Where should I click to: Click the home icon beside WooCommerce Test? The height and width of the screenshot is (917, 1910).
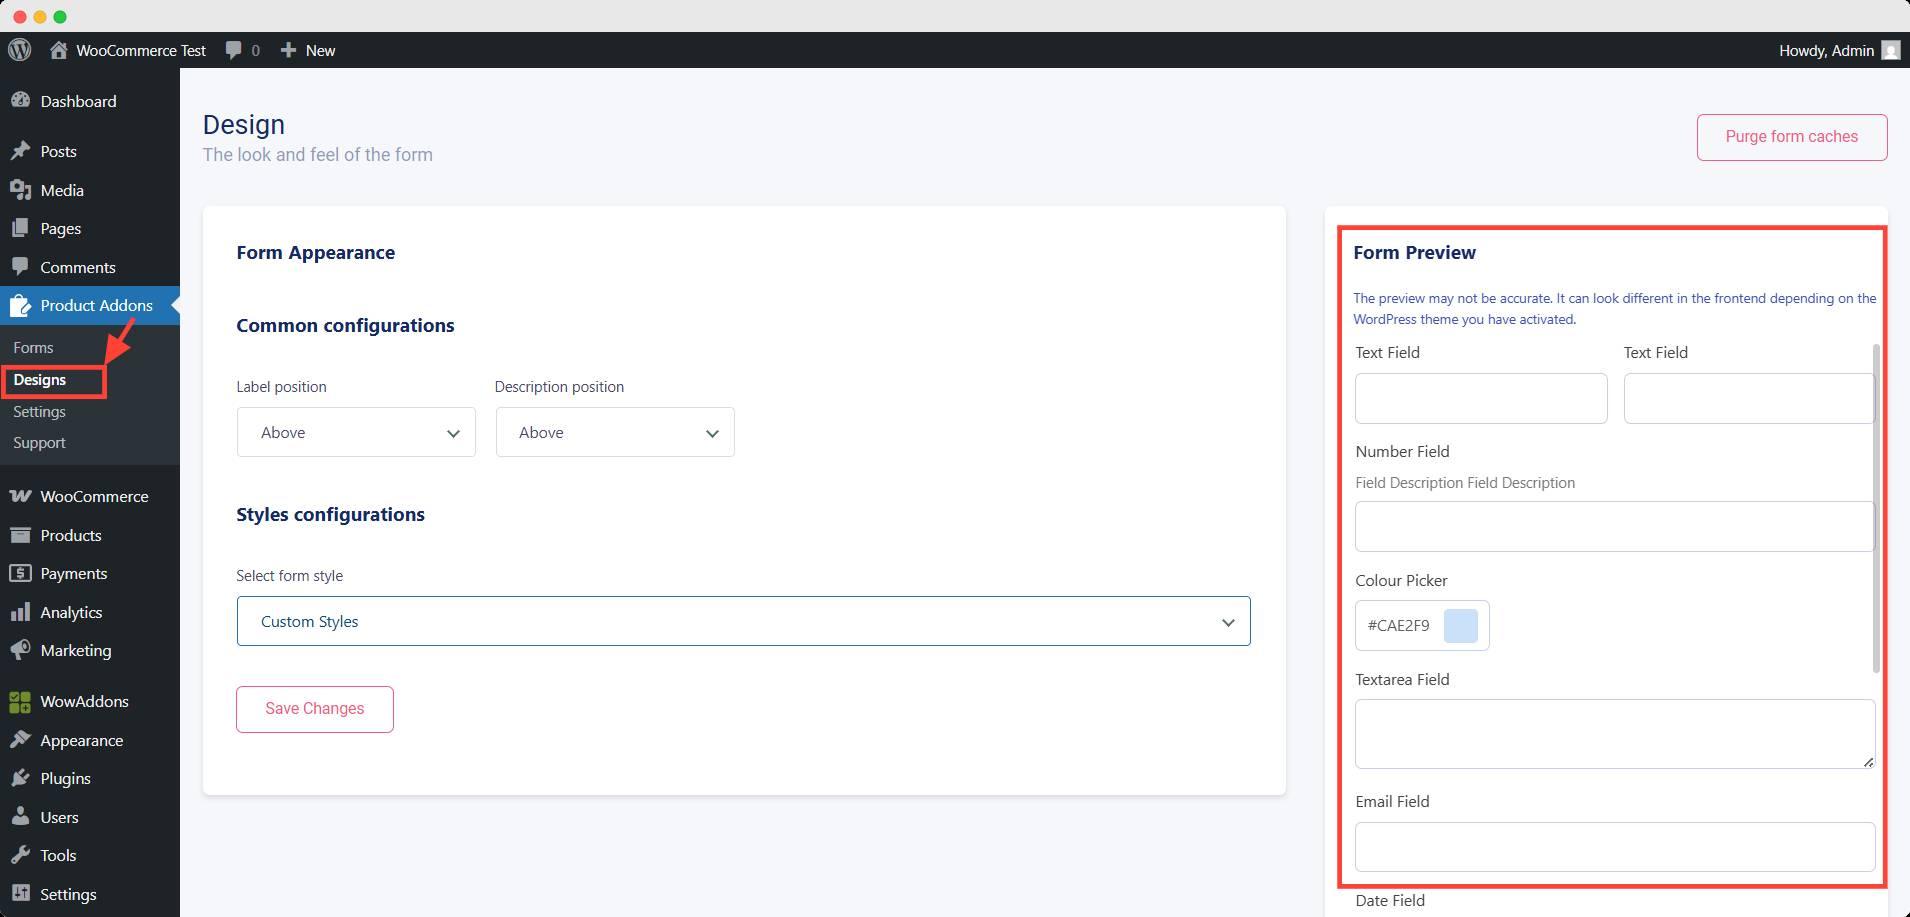click(x=58, y=50)
